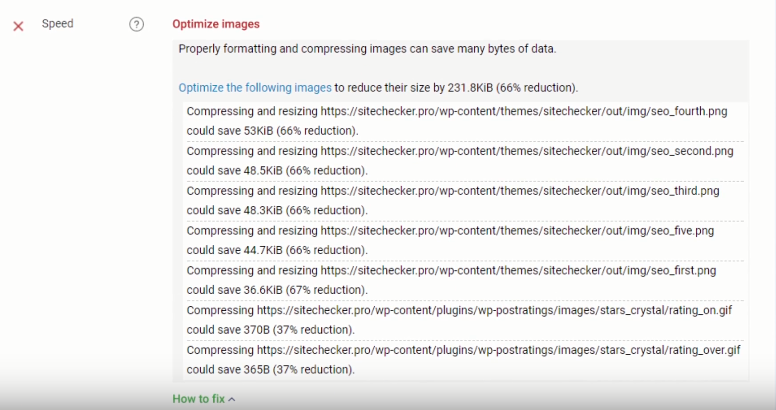This screenshot has height=410, width=776.
Task: Click the red X failed status icon
Action: [18, 26]
